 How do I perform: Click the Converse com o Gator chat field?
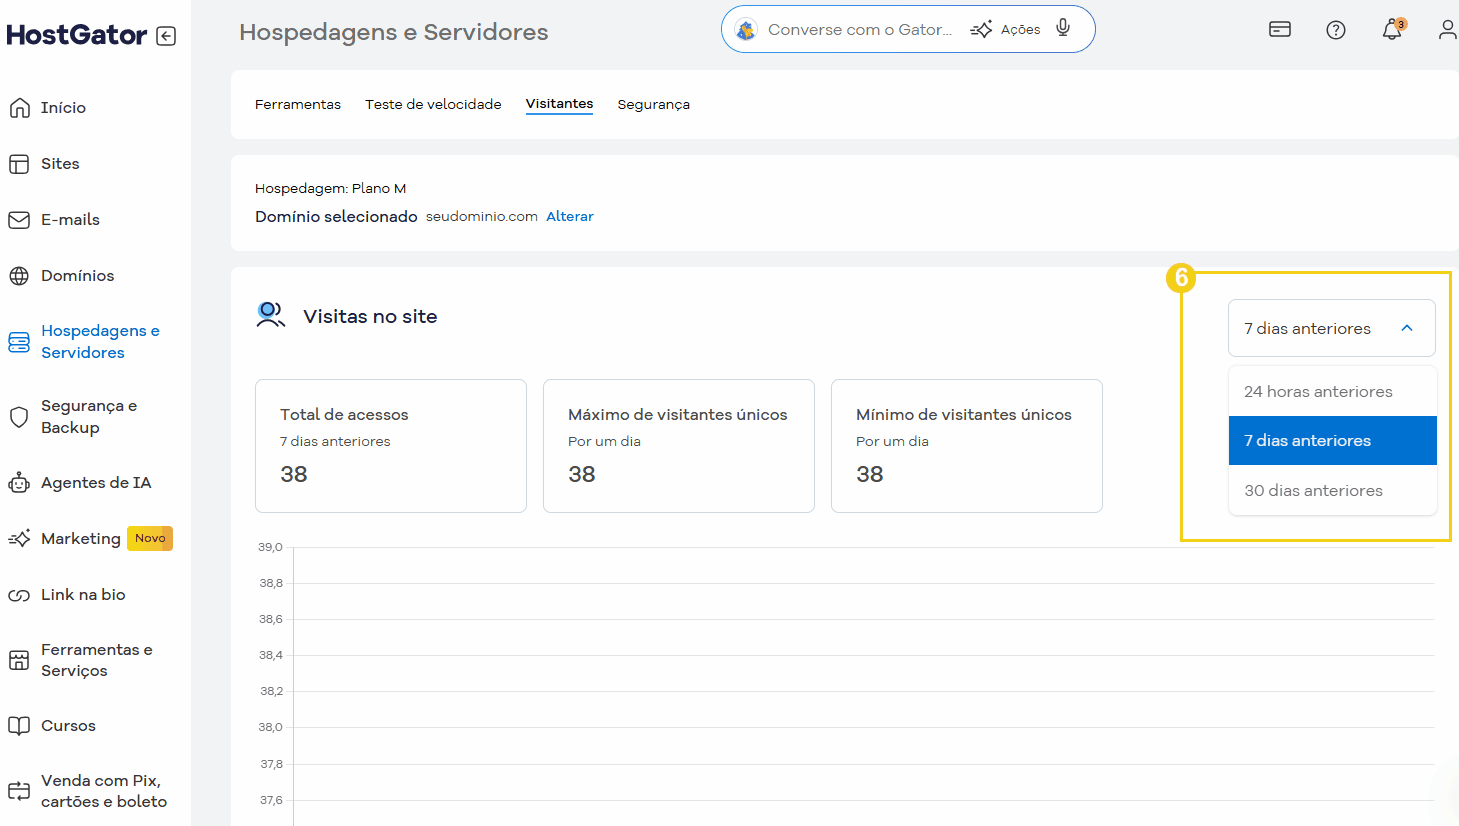[x=860, y=28]
